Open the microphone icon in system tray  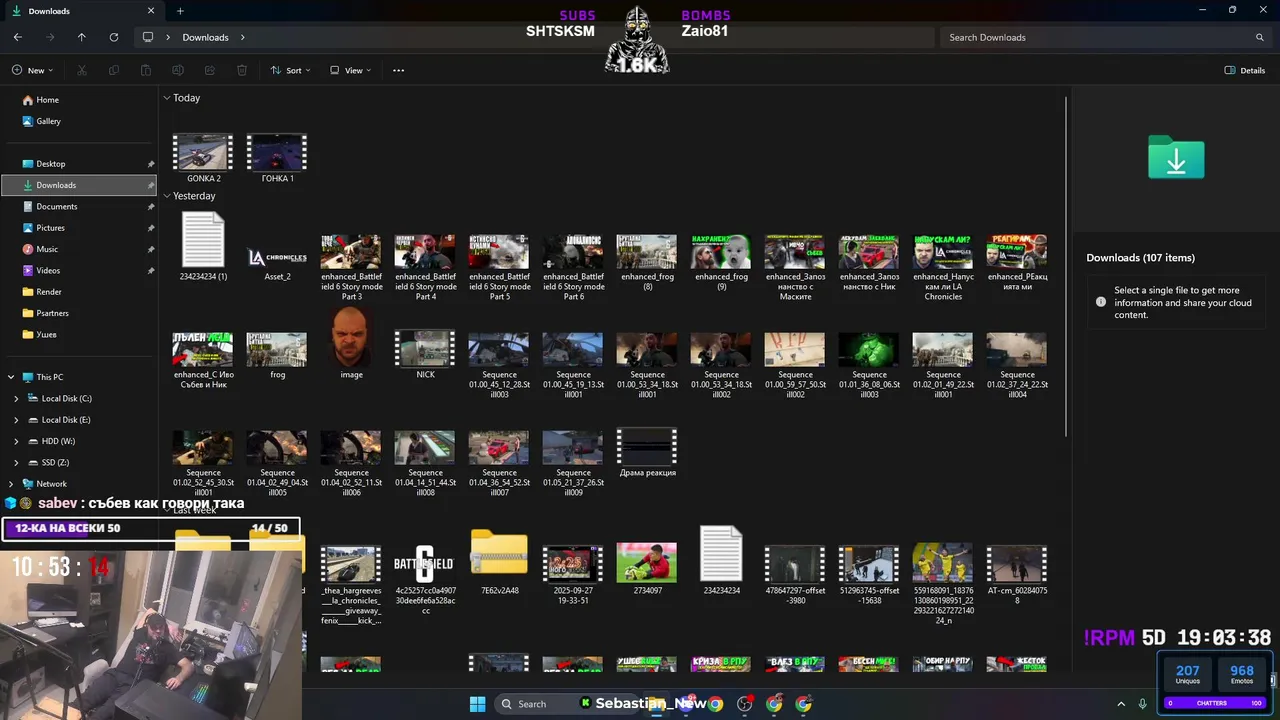1142,704
